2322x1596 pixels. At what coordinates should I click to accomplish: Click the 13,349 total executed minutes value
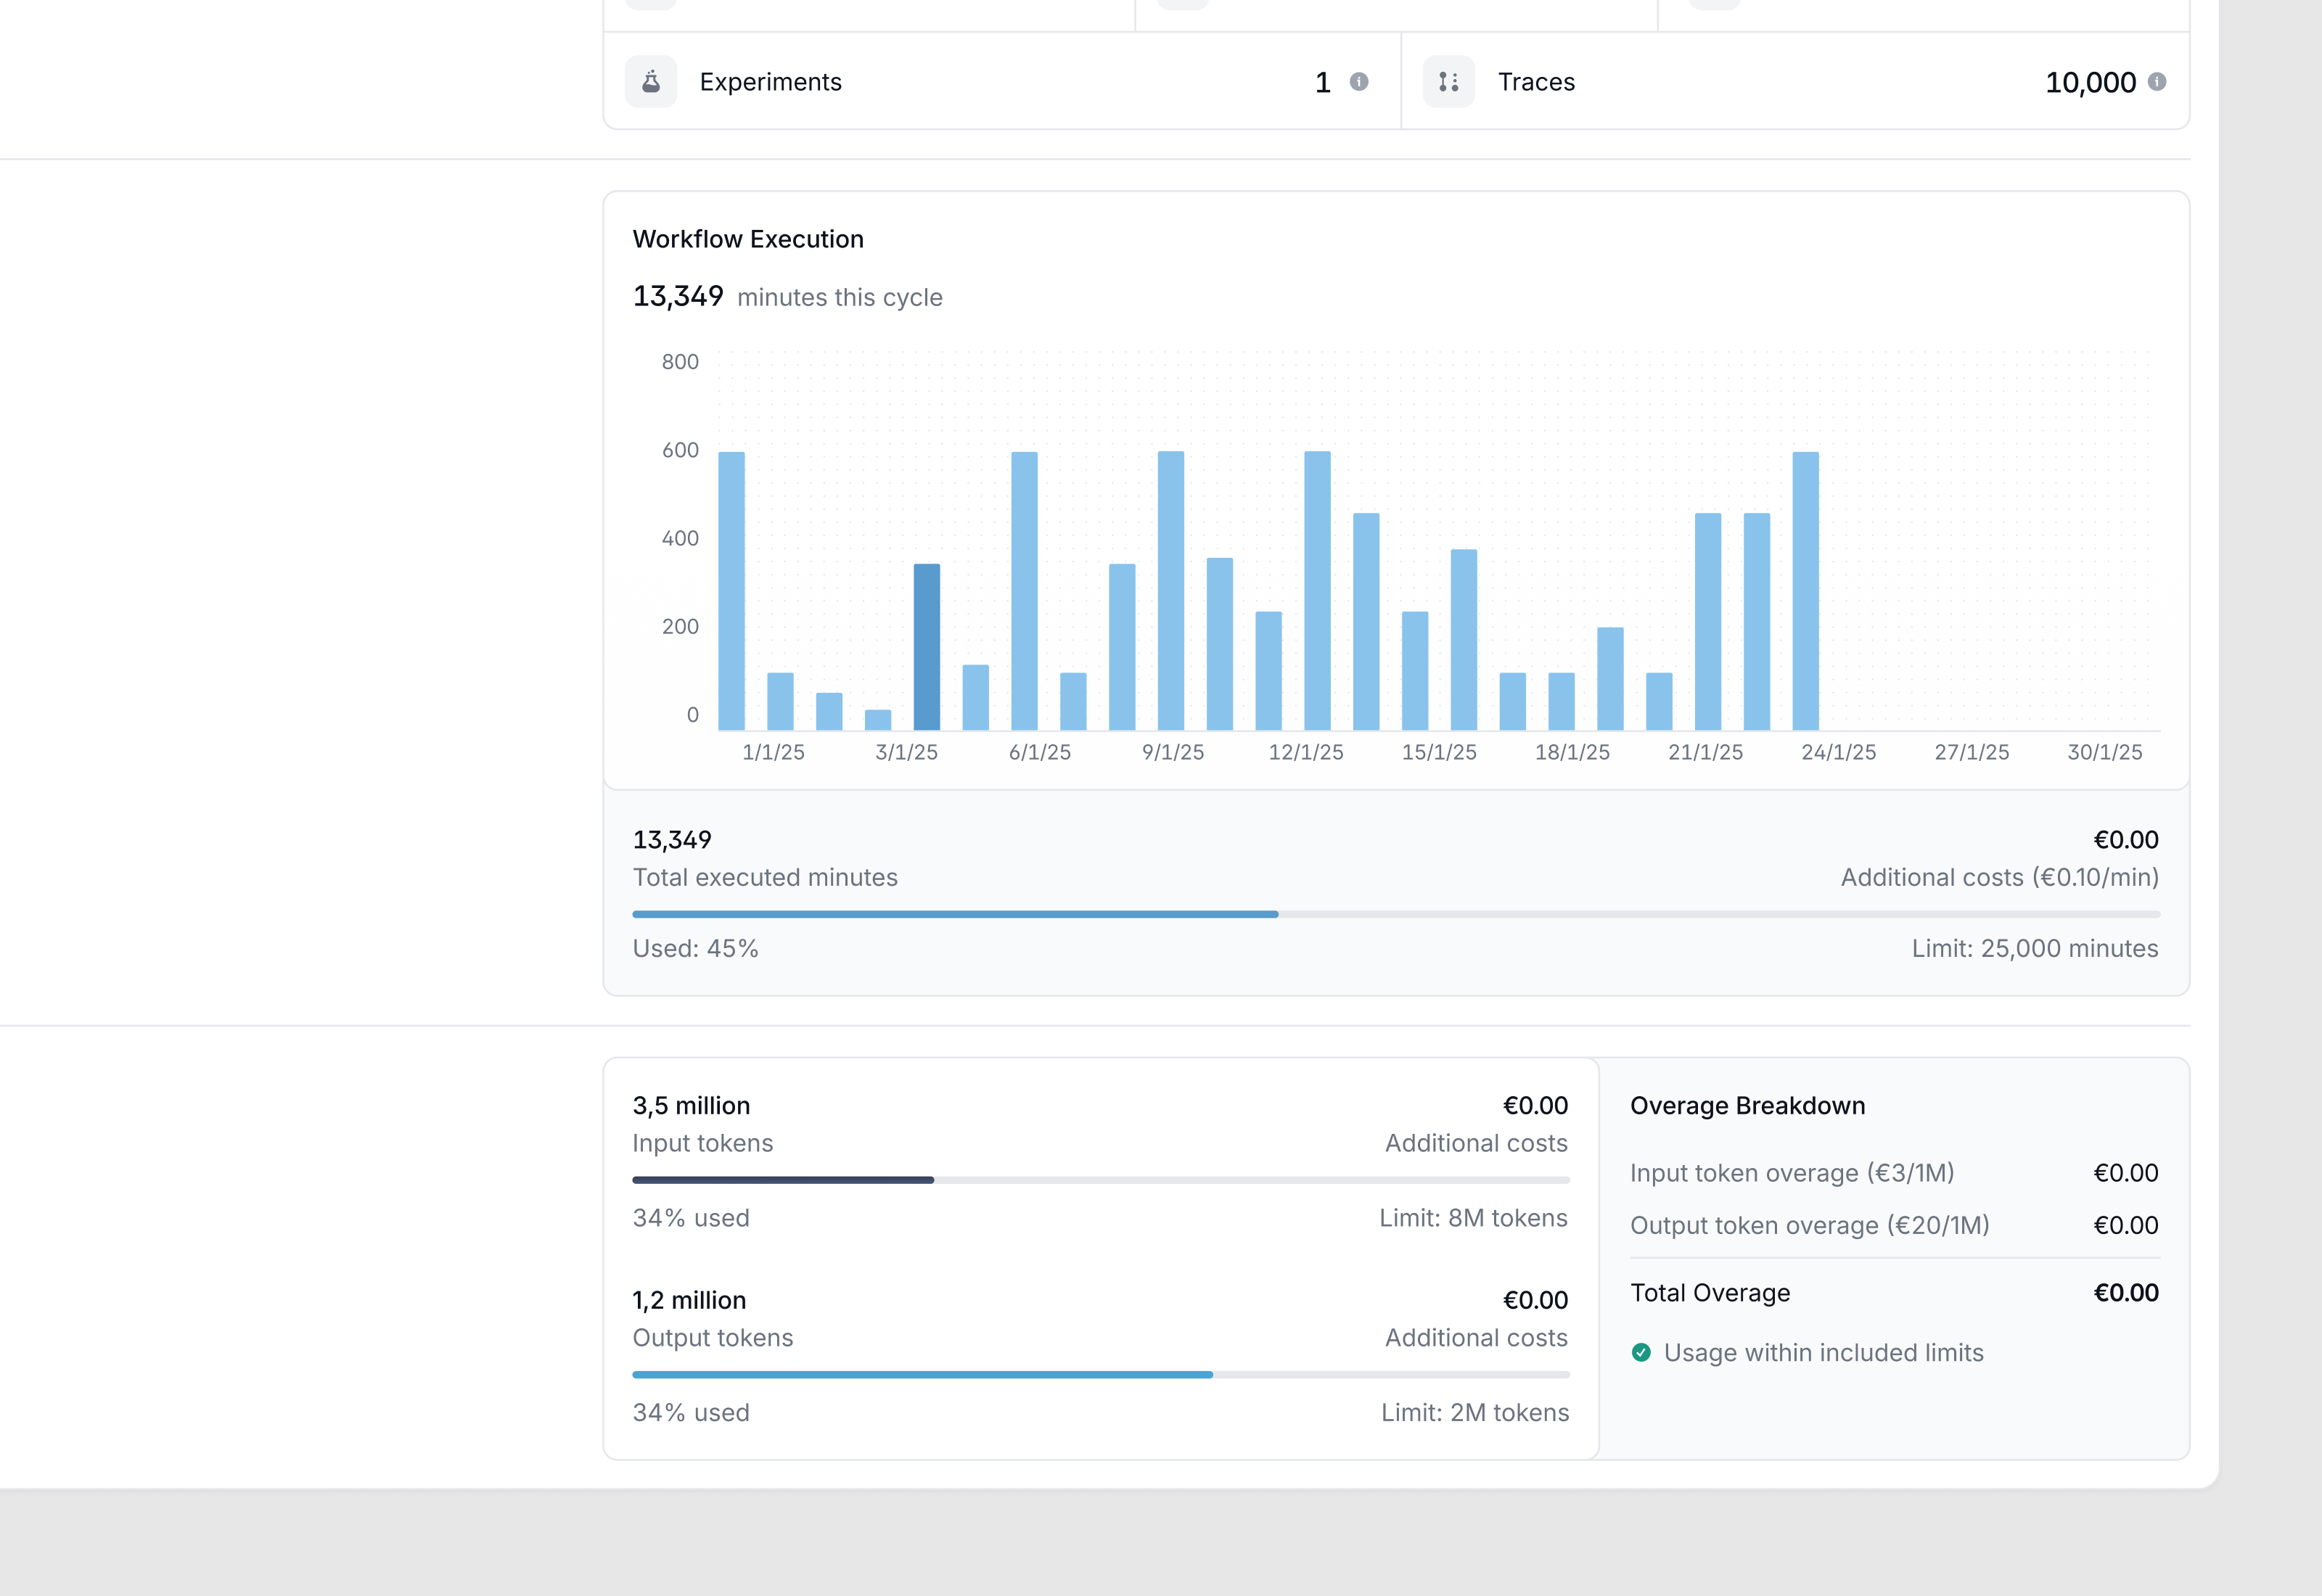pos(671,839)
